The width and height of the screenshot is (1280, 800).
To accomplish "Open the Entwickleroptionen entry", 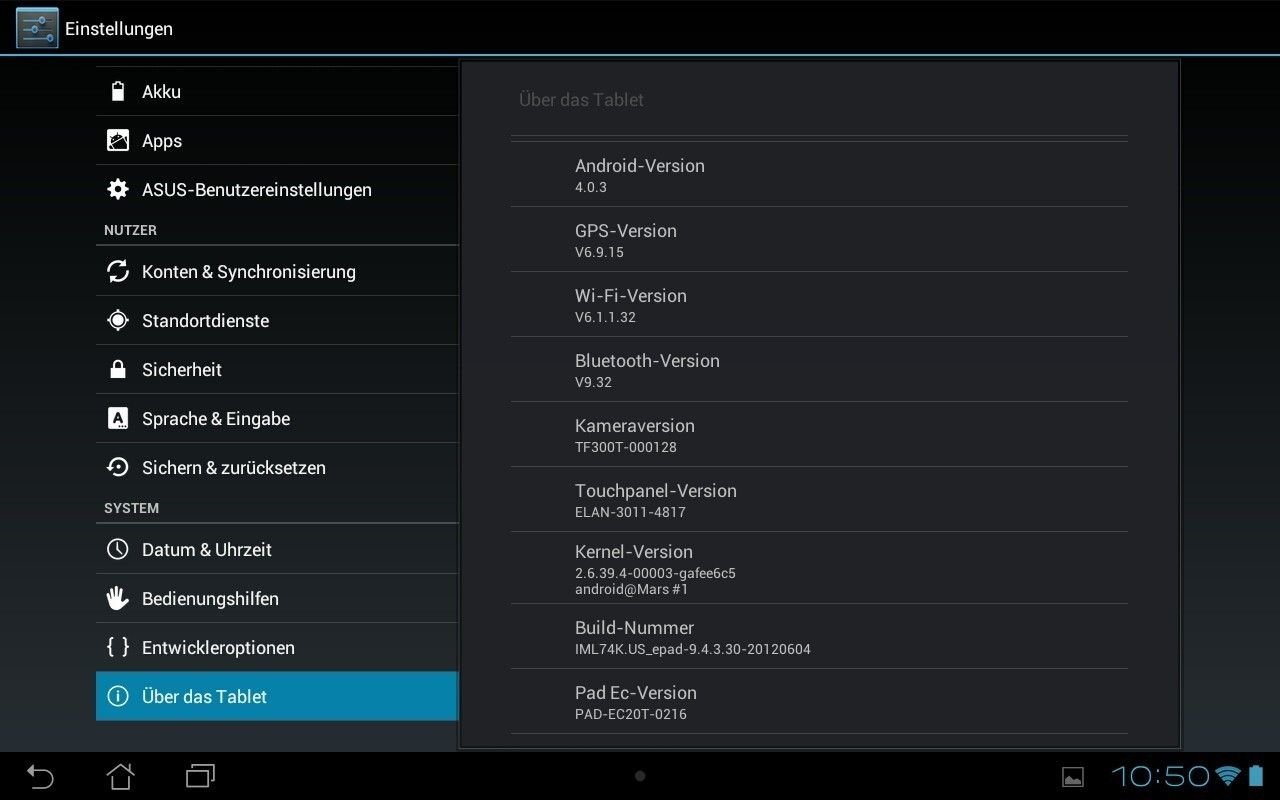I will coord(277,647).
